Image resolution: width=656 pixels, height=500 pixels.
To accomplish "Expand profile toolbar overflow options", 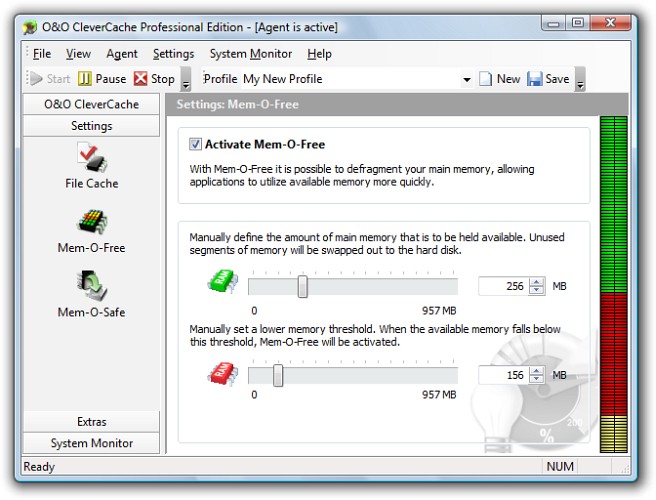I will point(580,79).
